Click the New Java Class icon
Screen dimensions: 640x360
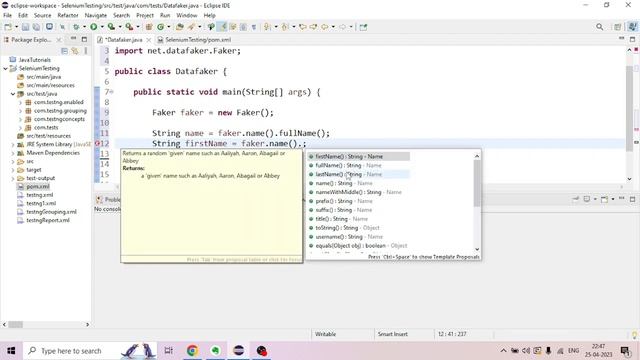coord(160,27)
